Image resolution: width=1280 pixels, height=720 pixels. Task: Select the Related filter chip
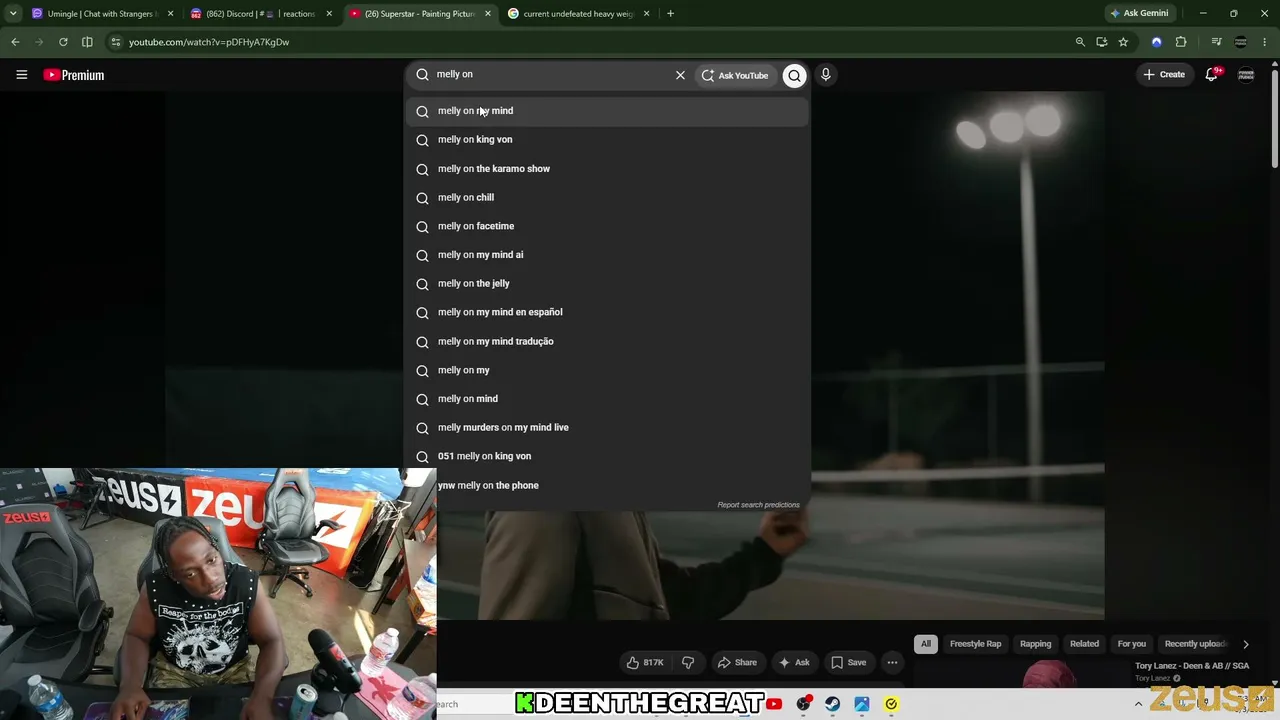(x=1084, y=644)
